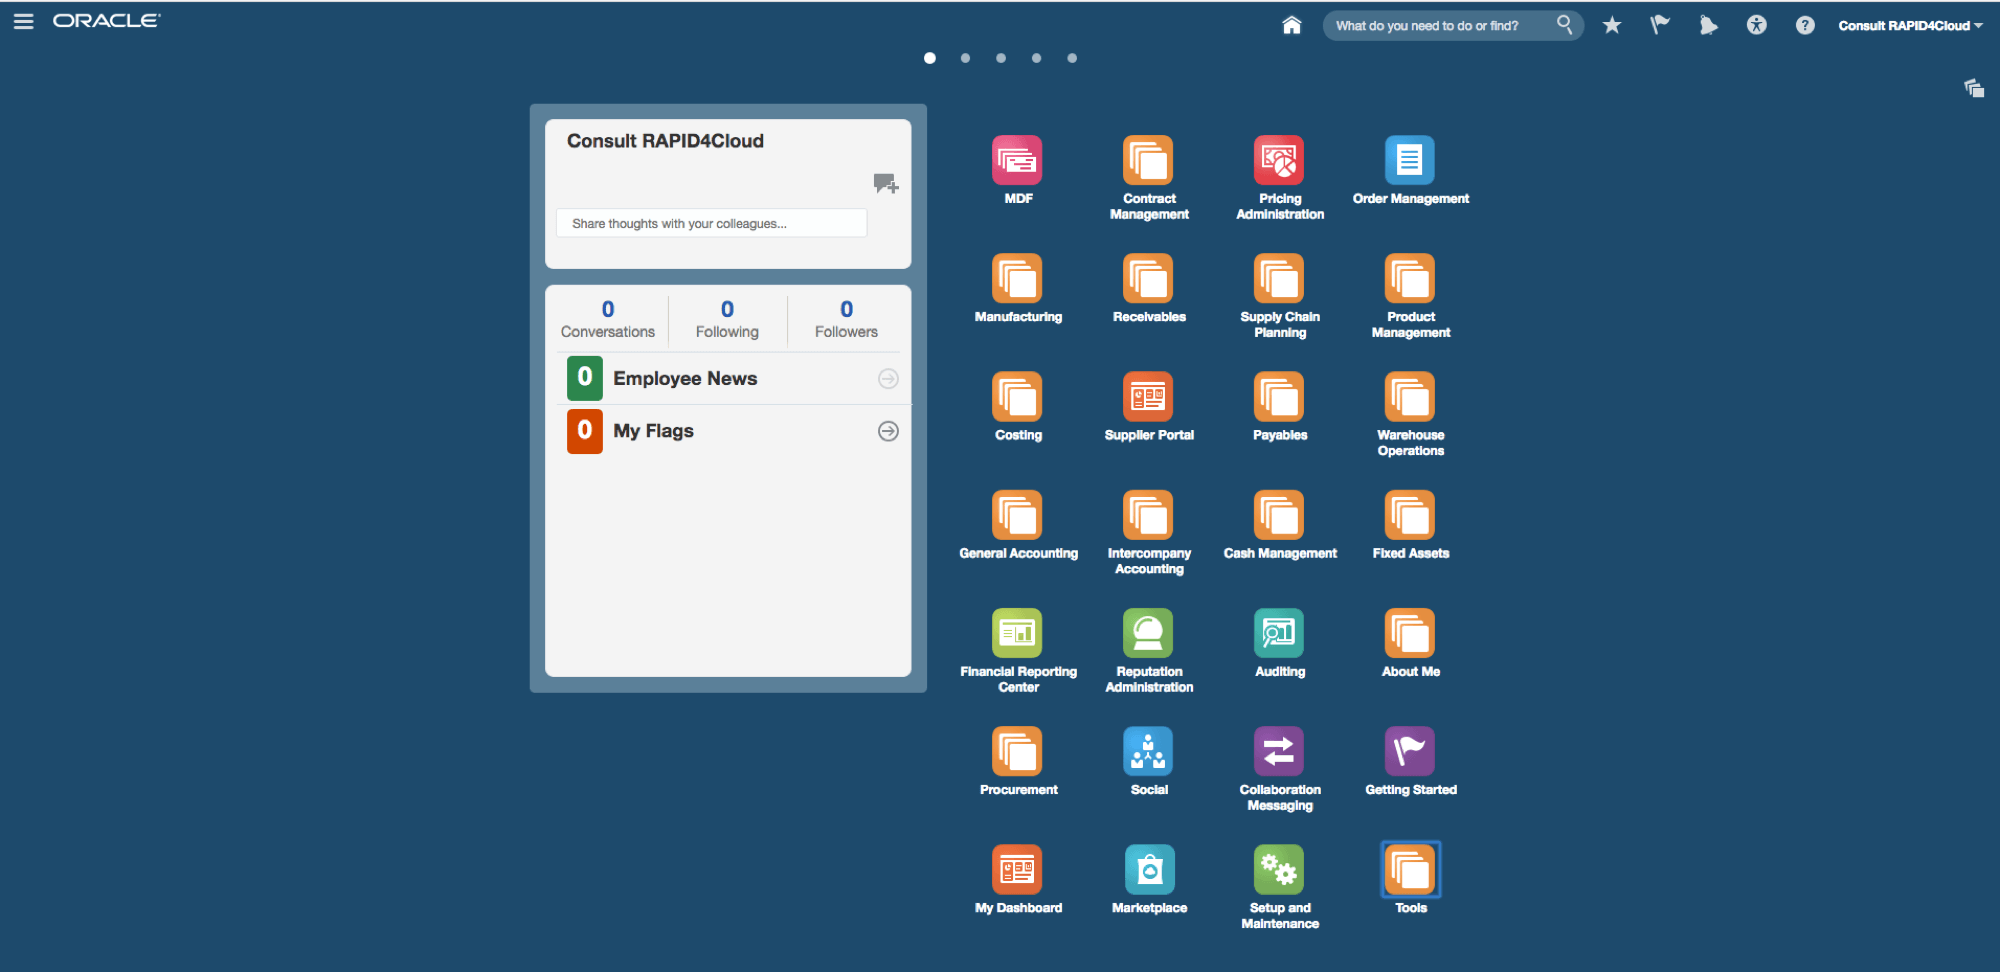2000x972 pixels.
Task: Open Collaboration Messaging icon
Action: pyautogui.click(x=1279, y=751)
